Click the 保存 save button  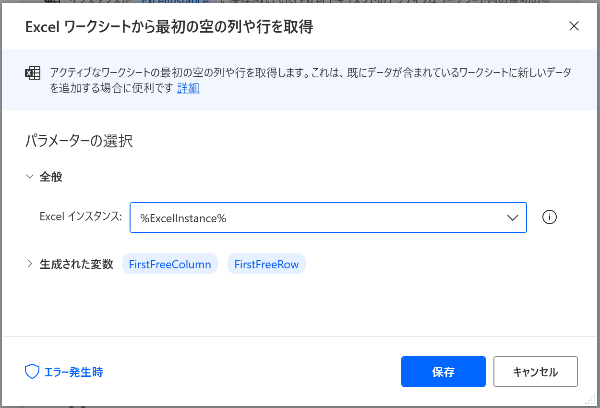pyautogui.click(x=443, y=372)
